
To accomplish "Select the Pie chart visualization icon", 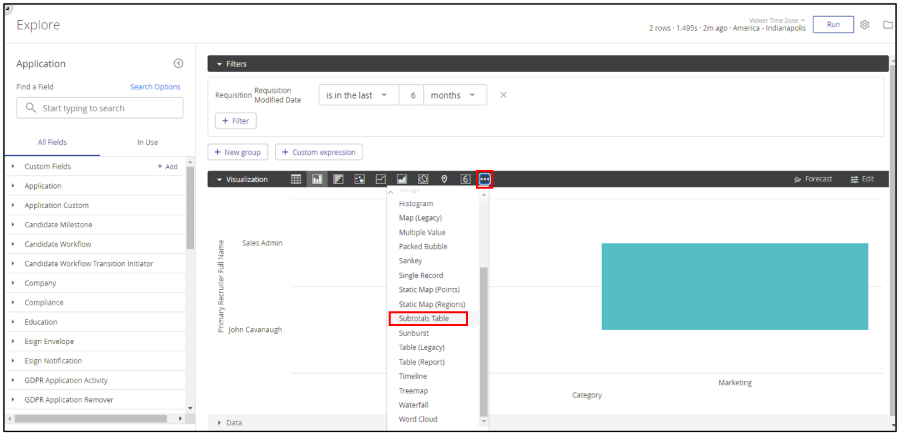I will pos(423,179).
